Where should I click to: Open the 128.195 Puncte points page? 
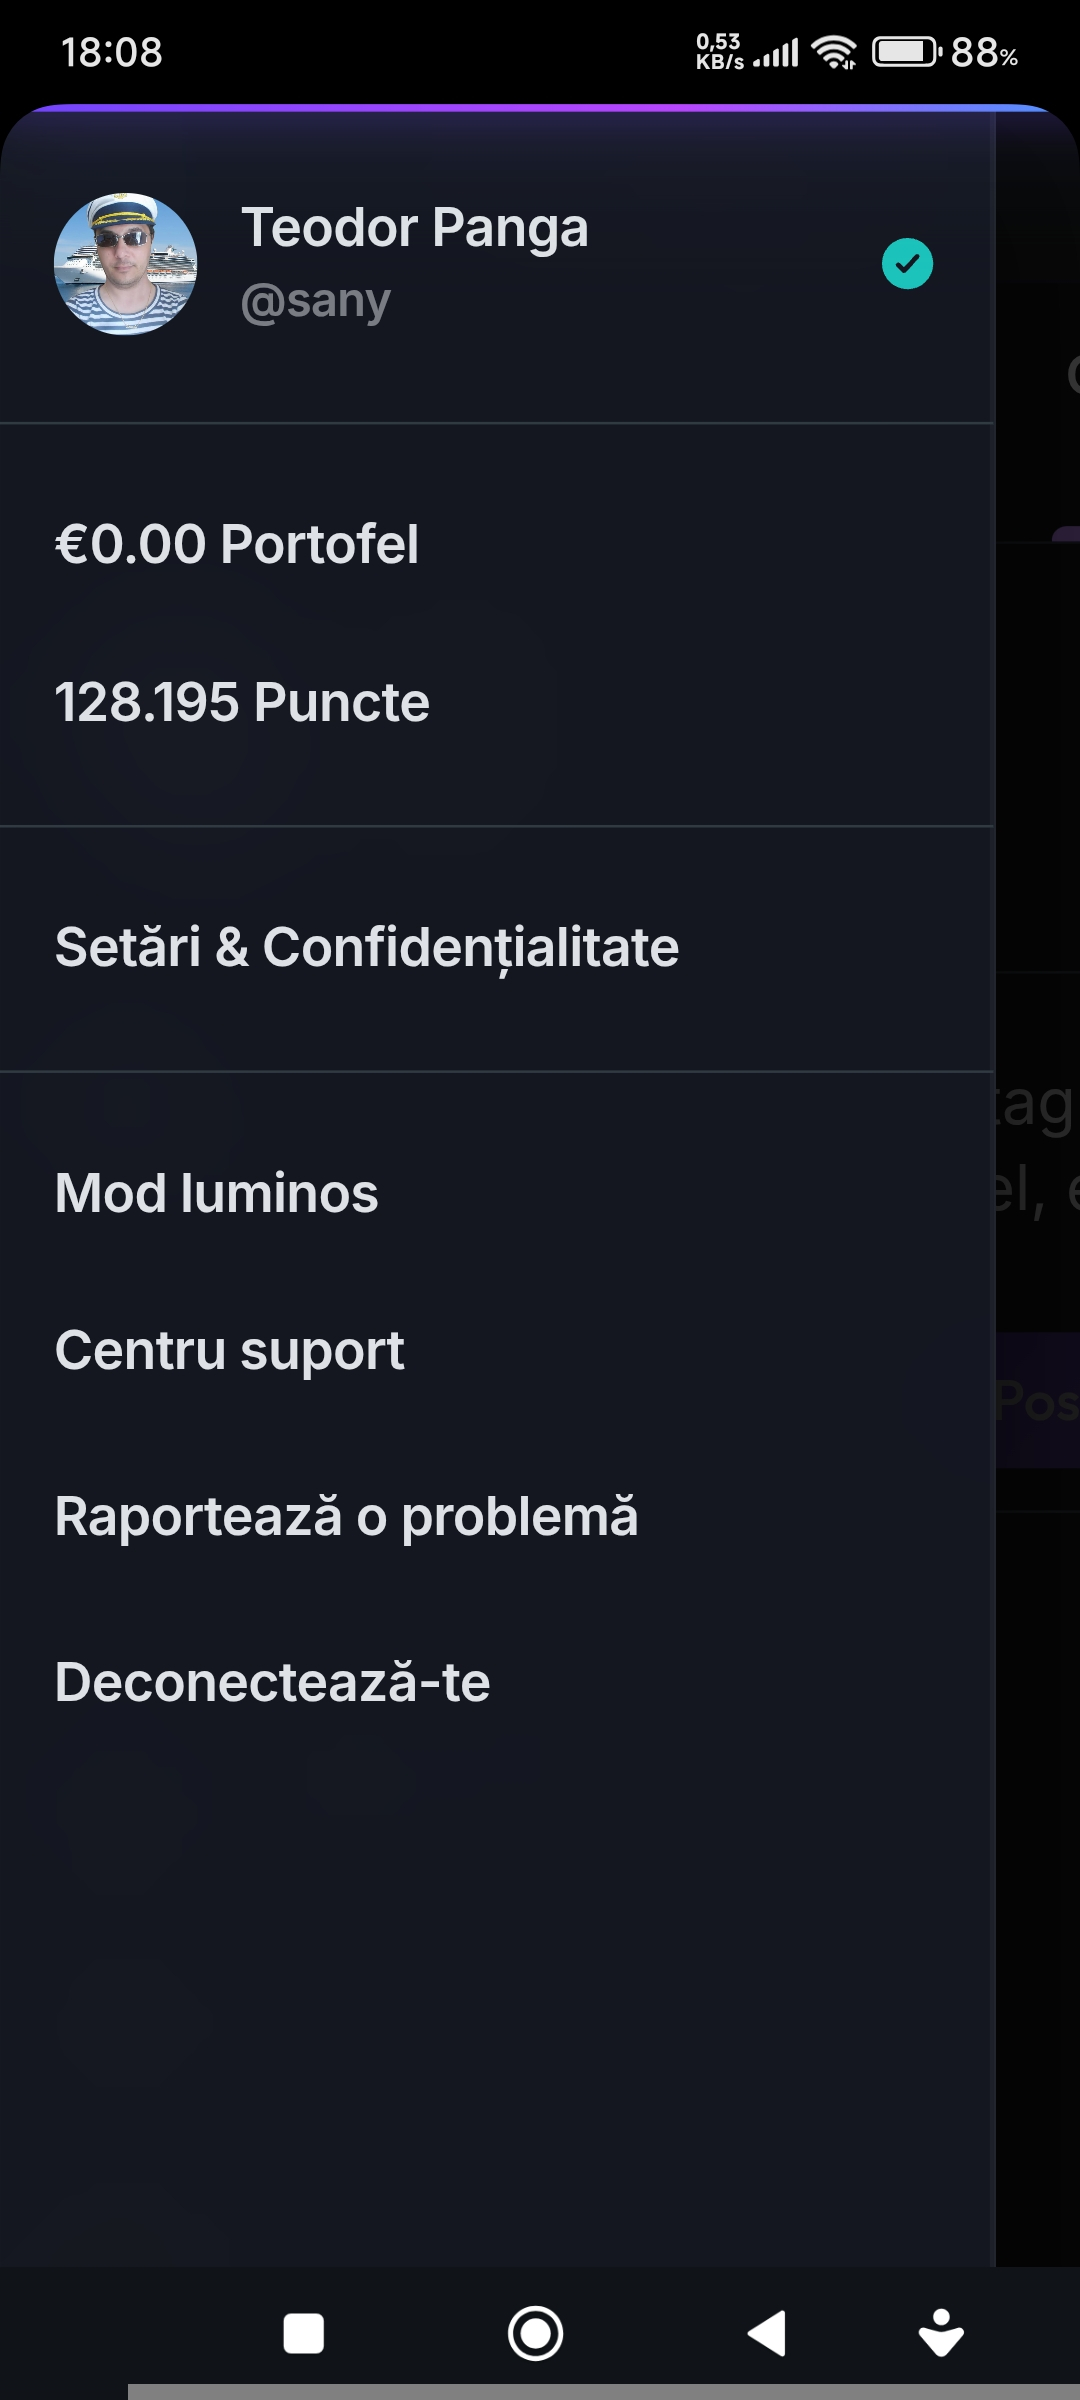click(242, 702)
